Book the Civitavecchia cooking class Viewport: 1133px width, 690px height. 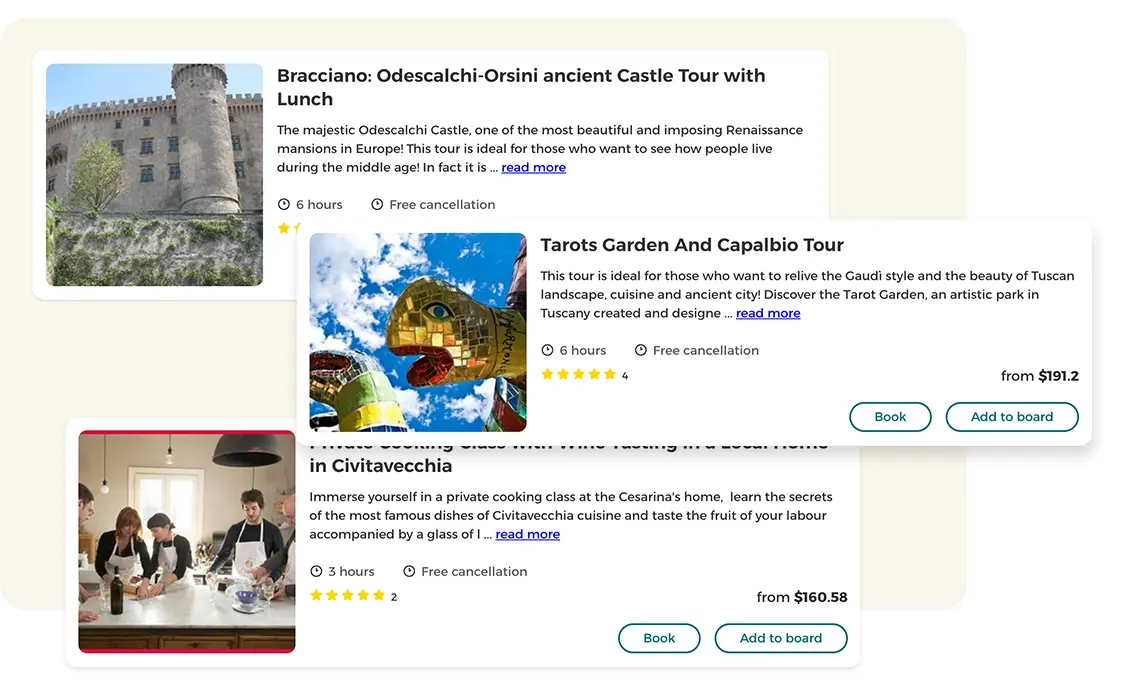coord(659,638)
